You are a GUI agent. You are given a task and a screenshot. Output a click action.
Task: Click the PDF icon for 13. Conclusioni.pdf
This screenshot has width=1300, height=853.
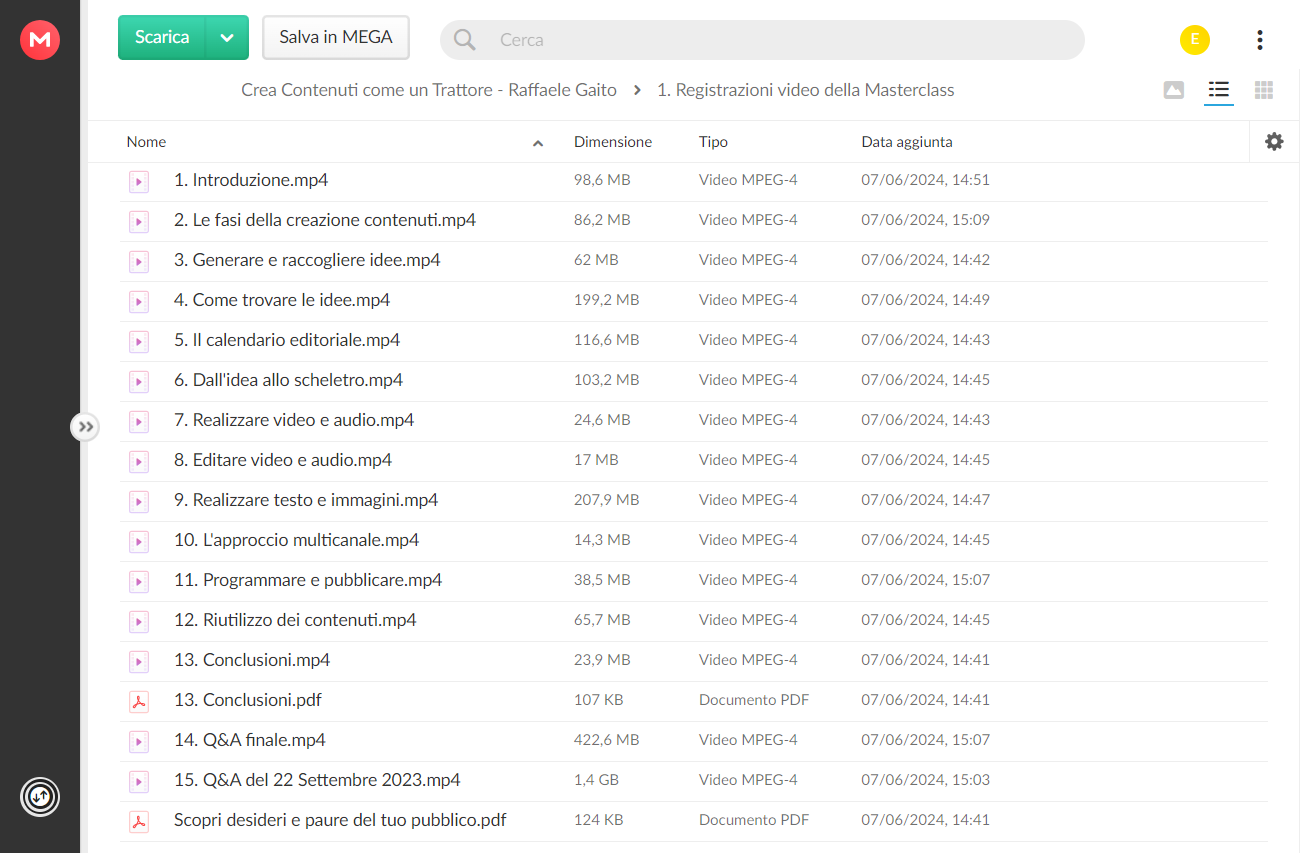139,701
